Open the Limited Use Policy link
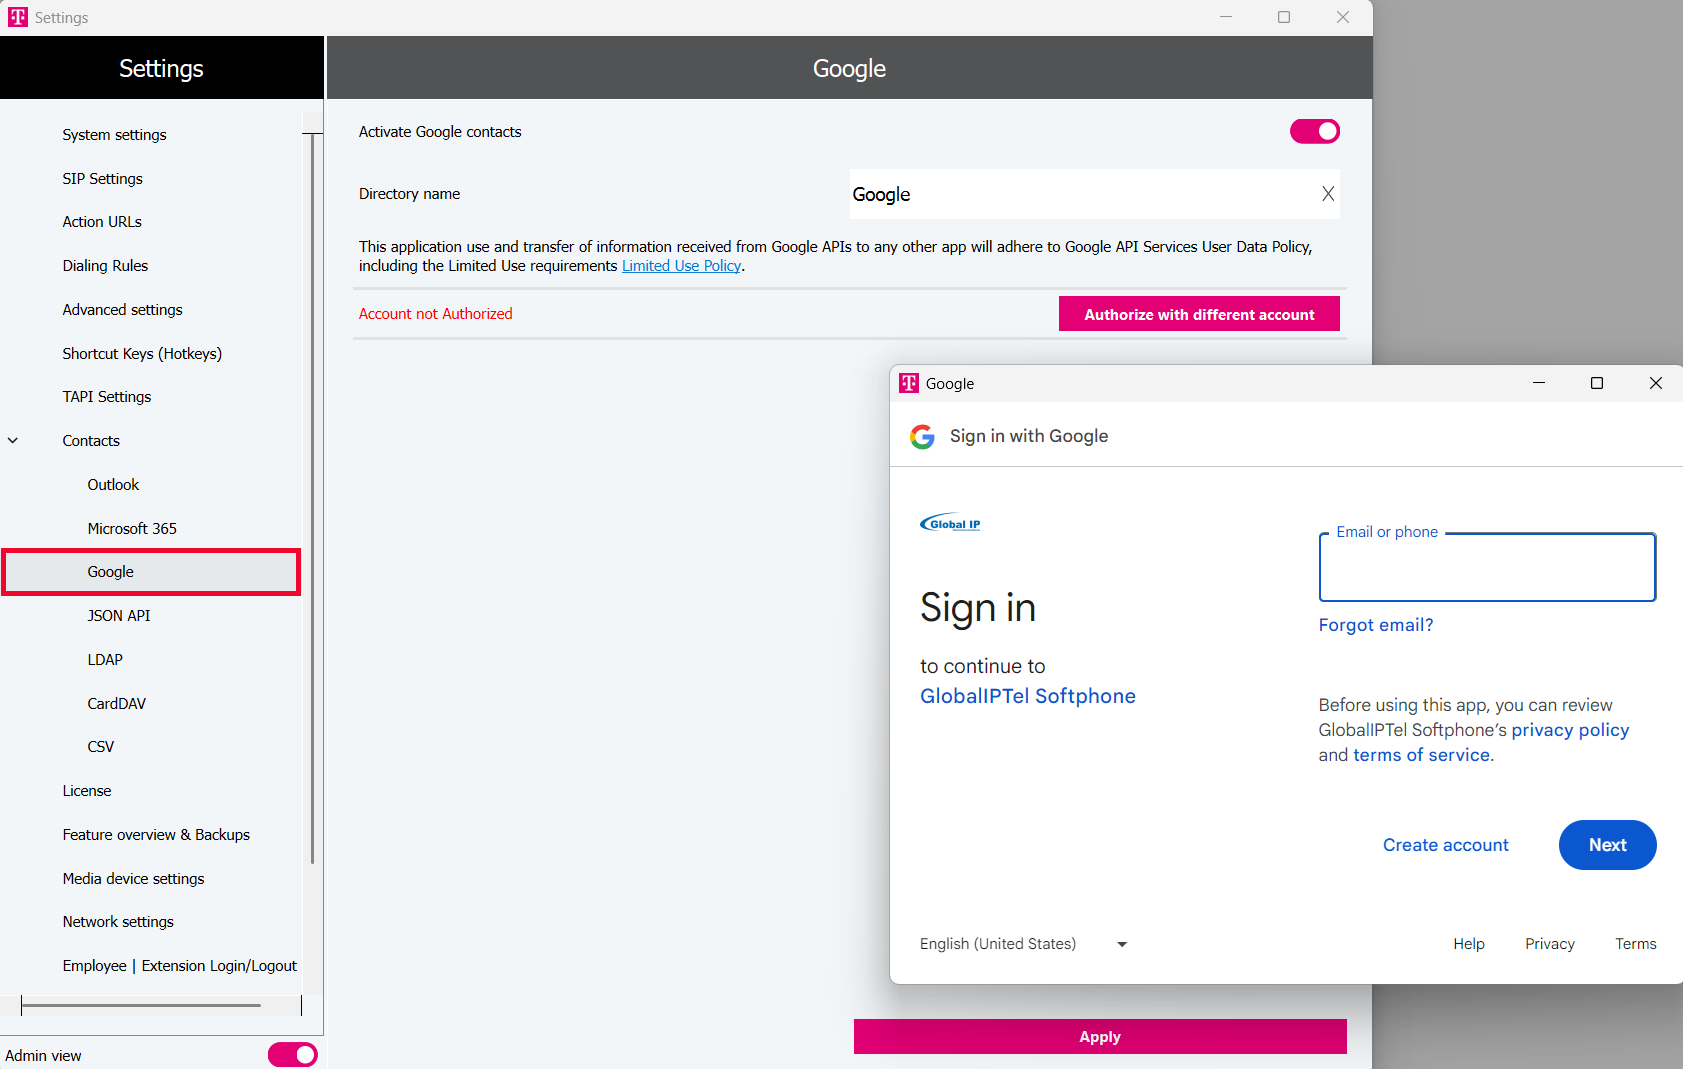 [681, 266]
